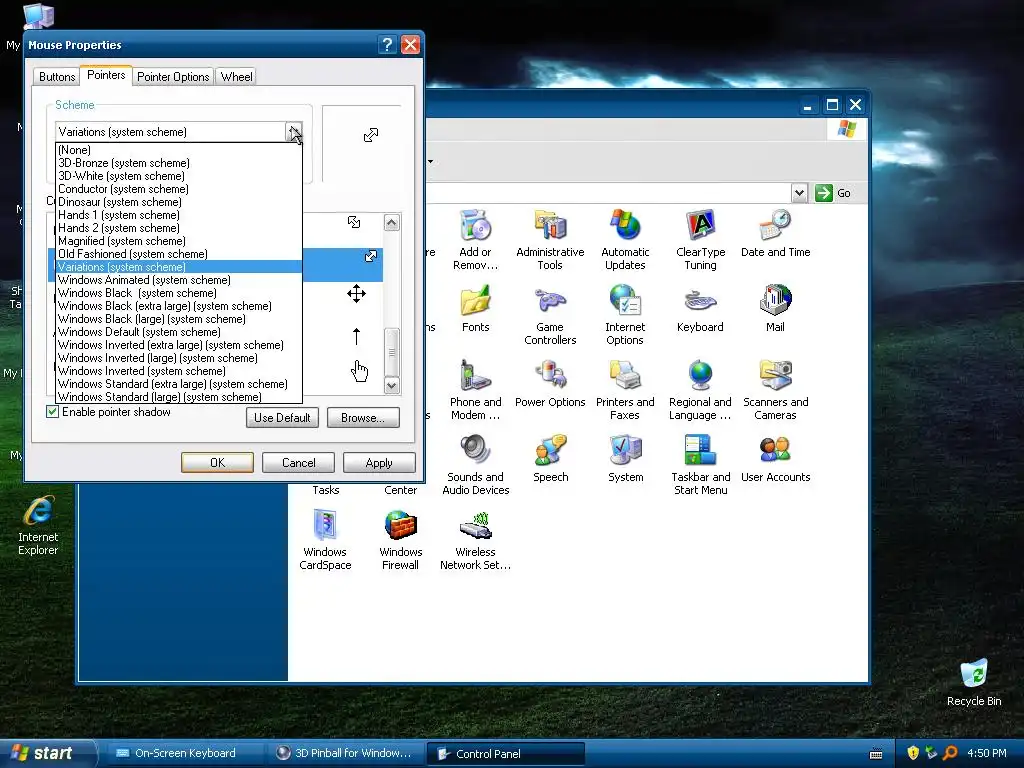
Task: Choose 3D-Bronze system scheme
Action: click(x=178, y=163)
